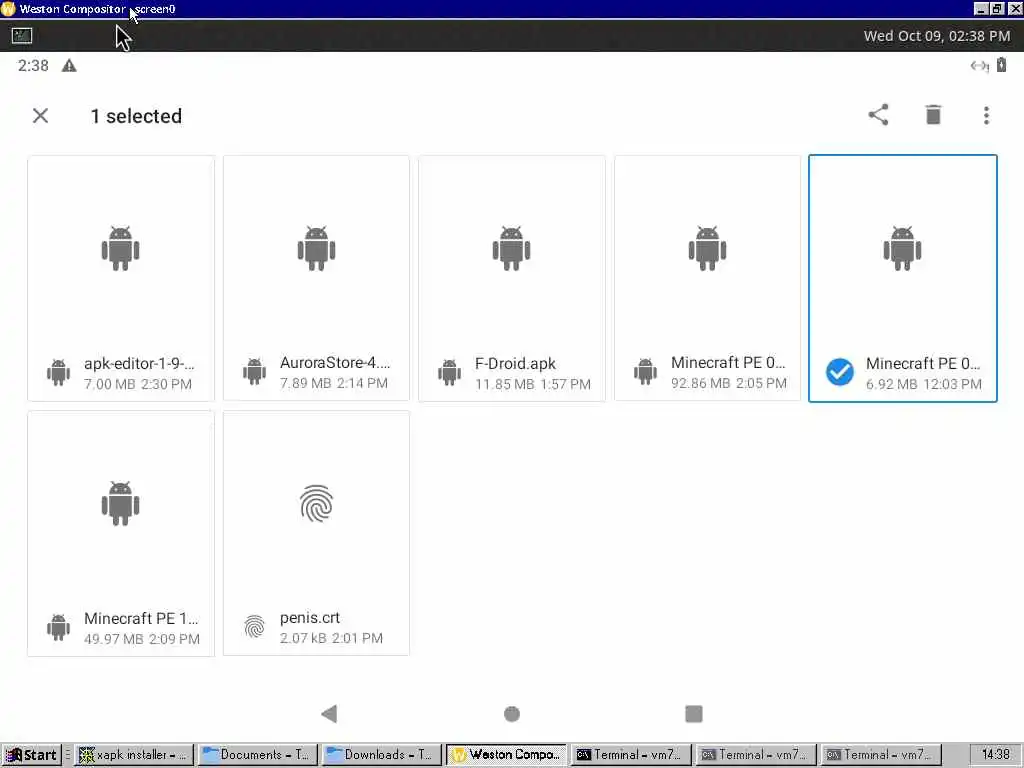Click the Weston Compositor taskbar button
Viewport: 1024px width, 768px height.
tap(506, 755)
